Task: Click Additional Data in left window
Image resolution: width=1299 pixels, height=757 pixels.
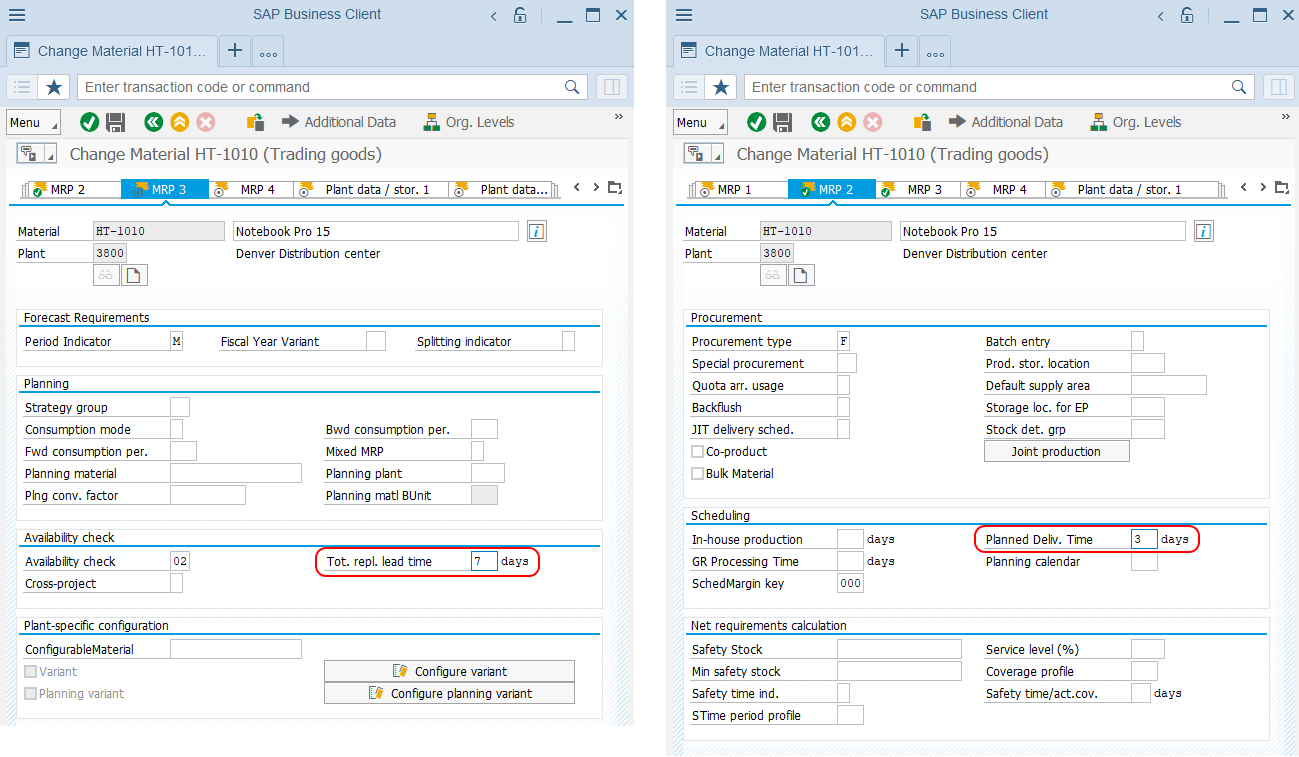Action: click(339, 122)
